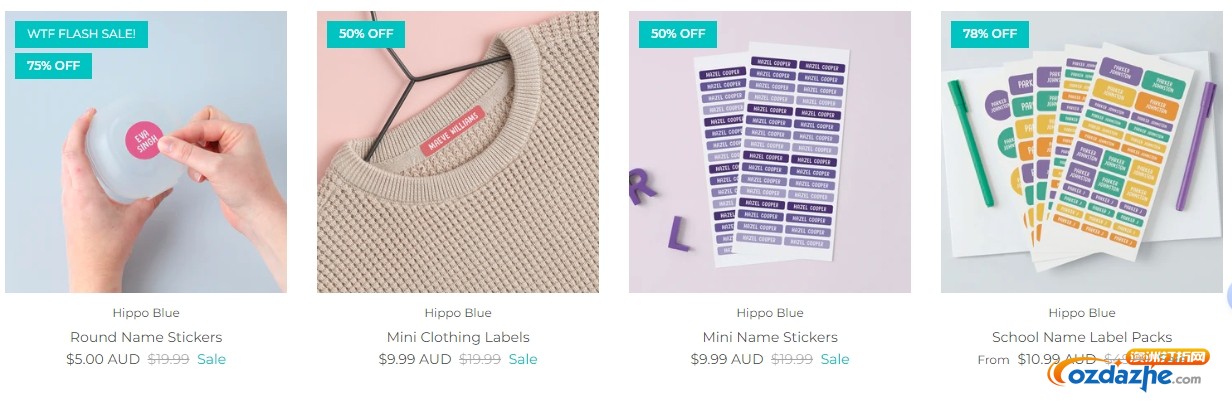Viewport: 1232px width, 404px height.
Task: Open the Mini Name Stickers product image
Action: 770,152
